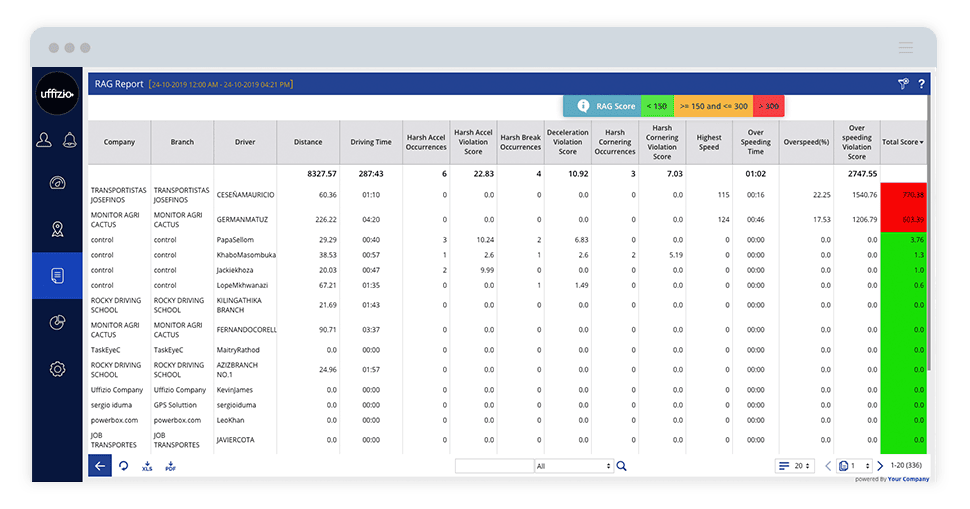Select driver CESEÑAMAURICIO
The width and height of the screenshot is (970, 509).
pos(245,195)
